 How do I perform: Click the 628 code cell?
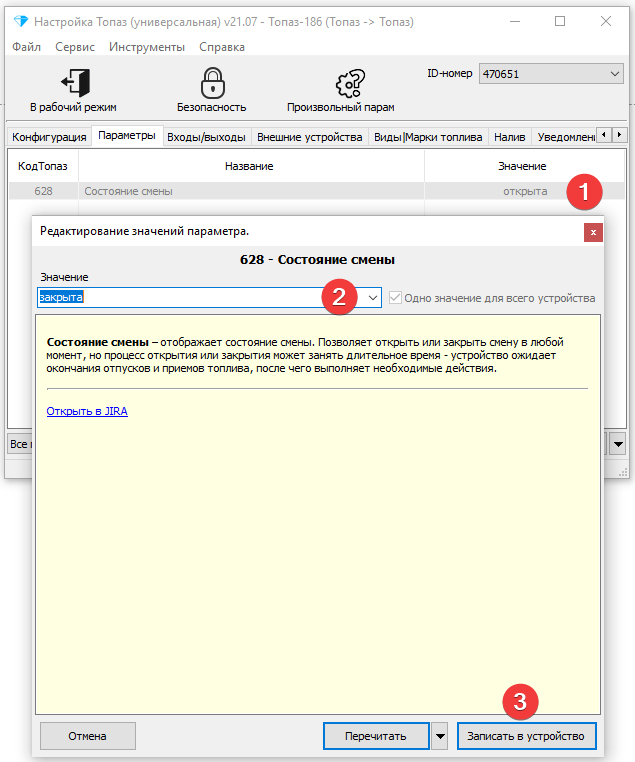click(x=43, y=191)
